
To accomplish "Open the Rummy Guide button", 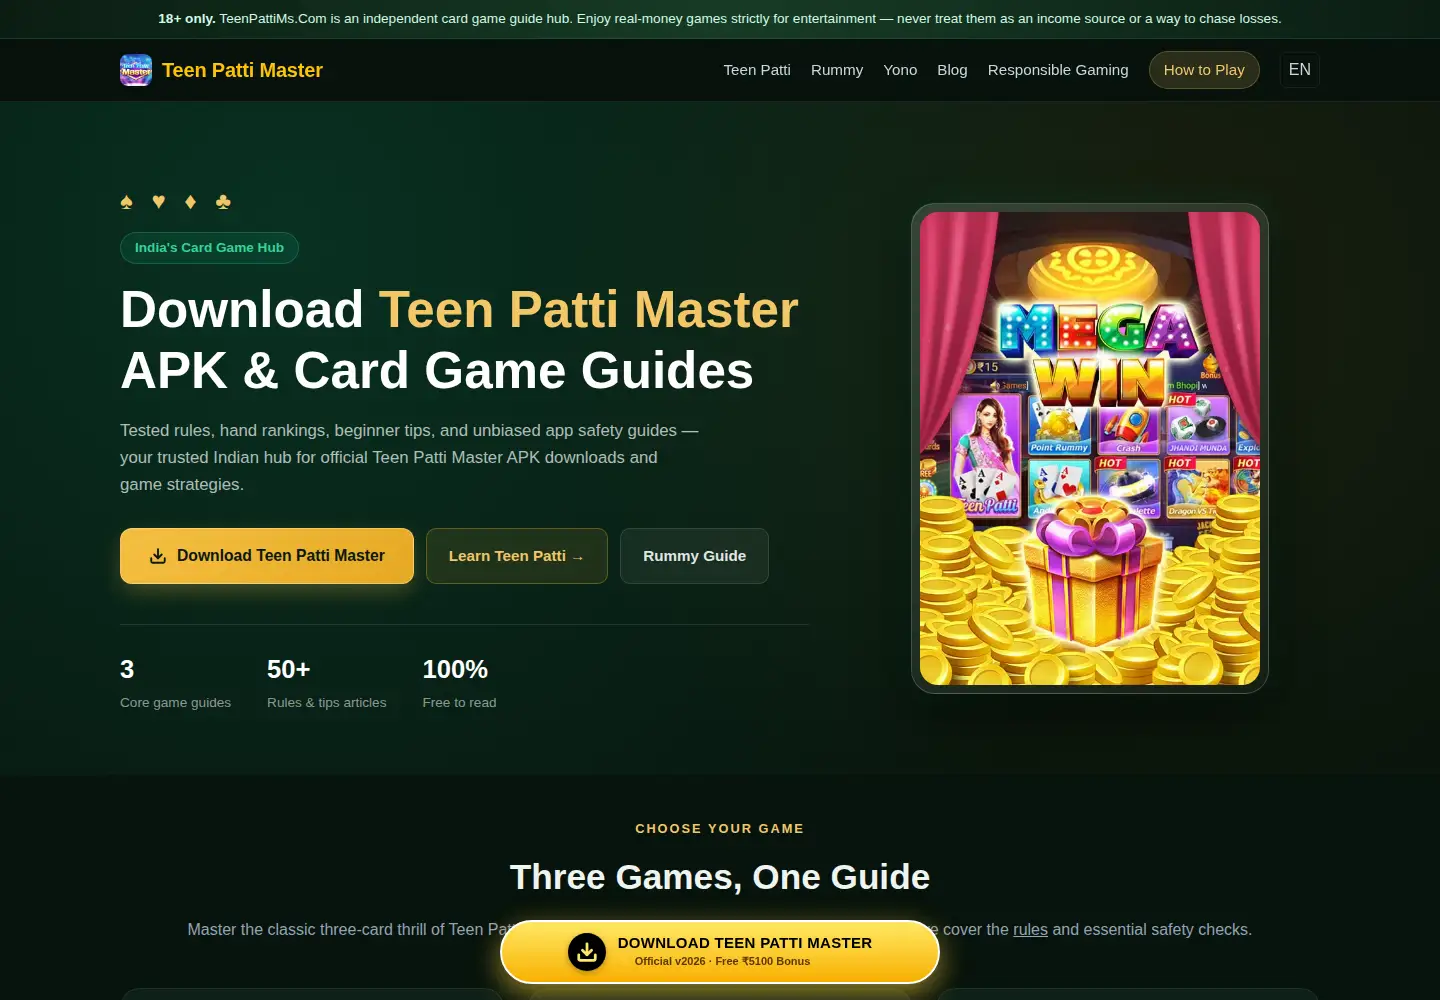I will [x=694, y=556].
